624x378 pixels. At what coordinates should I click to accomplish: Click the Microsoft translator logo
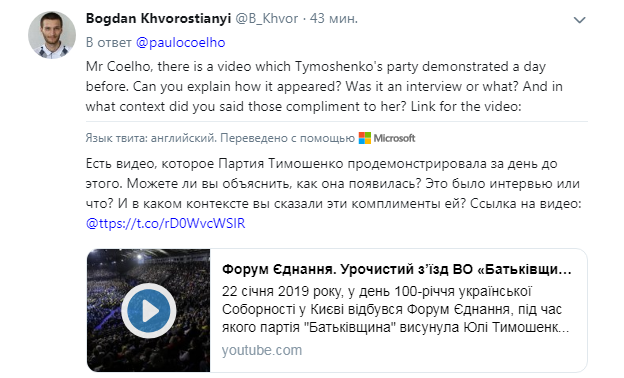pos(365,138)
